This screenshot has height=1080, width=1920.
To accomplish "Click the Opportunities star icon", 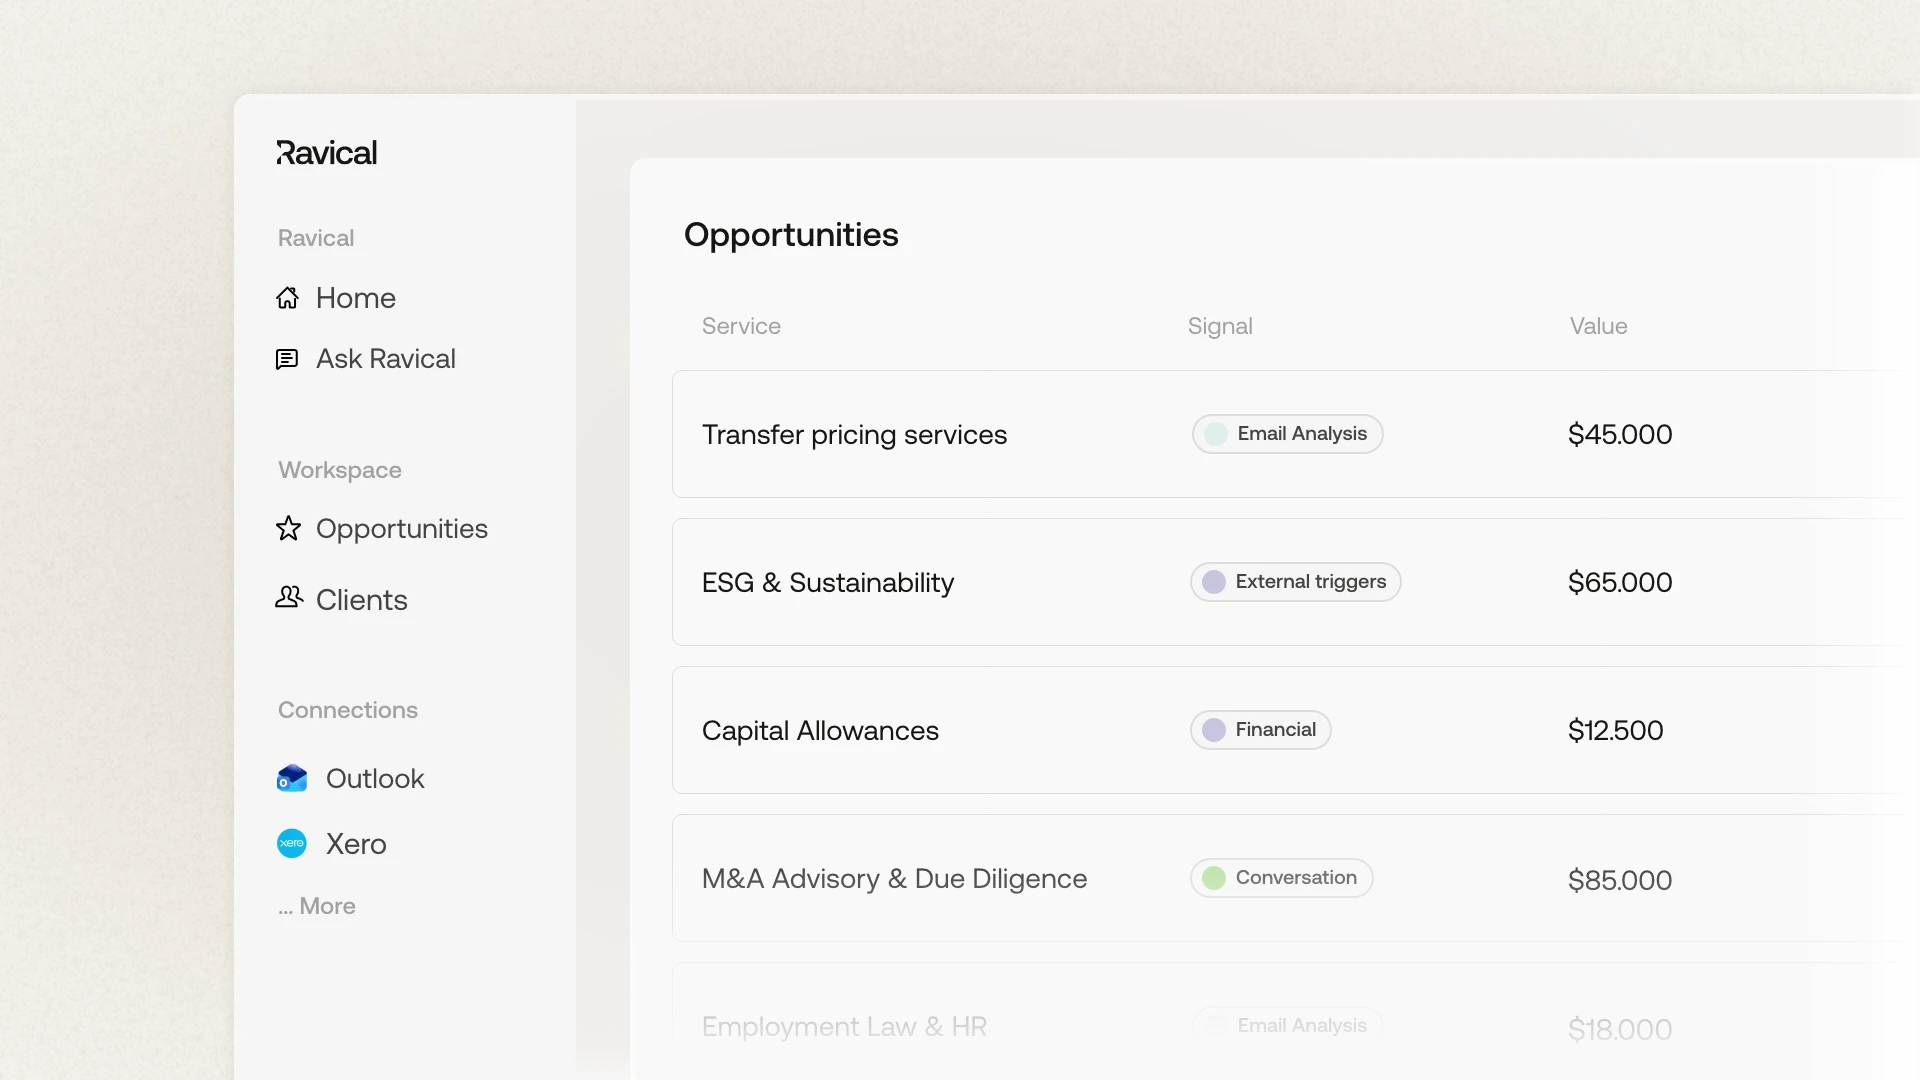I will (x=289, y=528).
